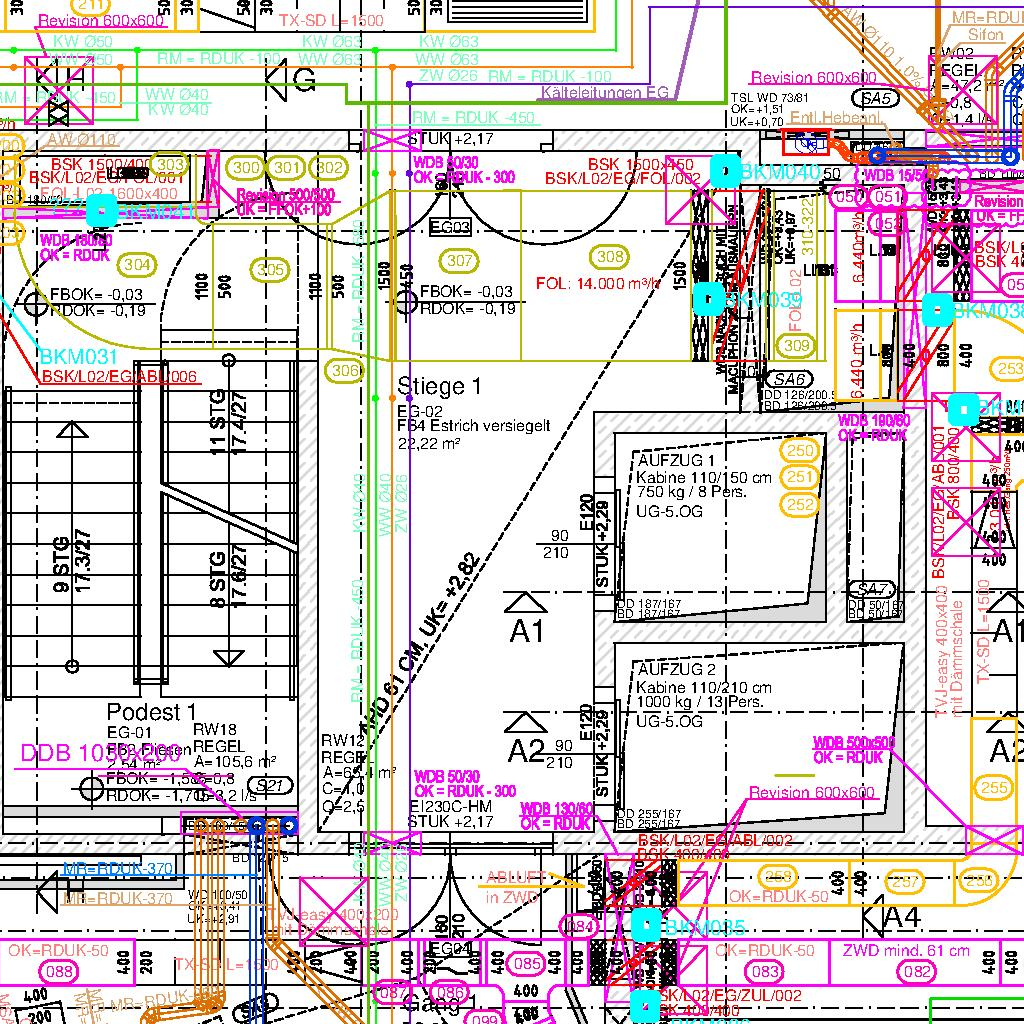Click the 'Stiege 1' room label

(439, 386)
